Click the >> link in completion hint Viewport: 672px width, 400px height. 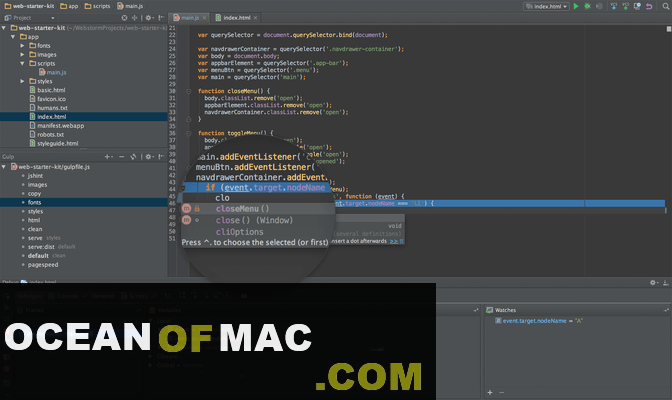[x=393, y=241]
